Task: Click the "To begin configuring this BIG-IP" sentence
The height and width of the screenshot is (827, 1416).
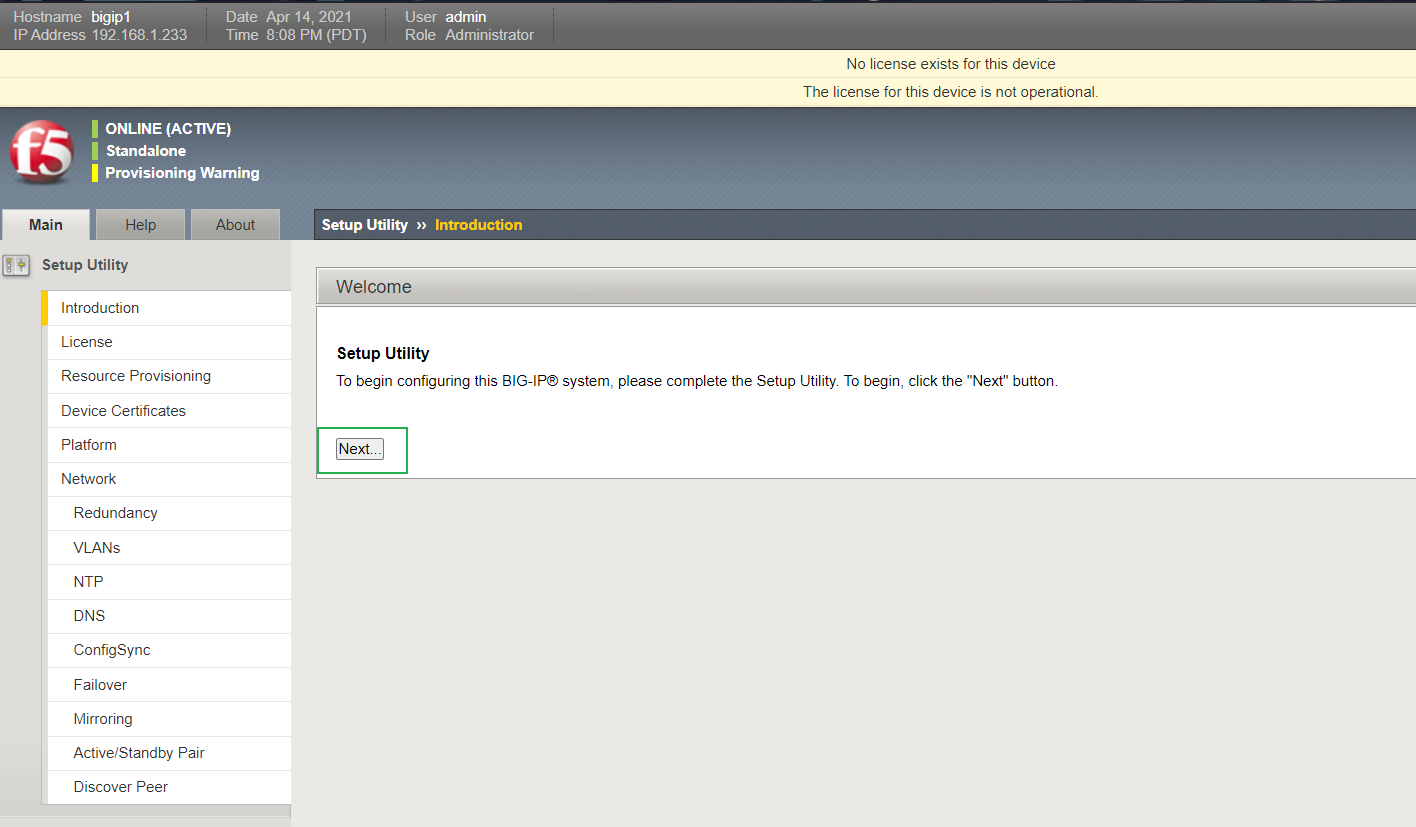Action: [697, 381]
